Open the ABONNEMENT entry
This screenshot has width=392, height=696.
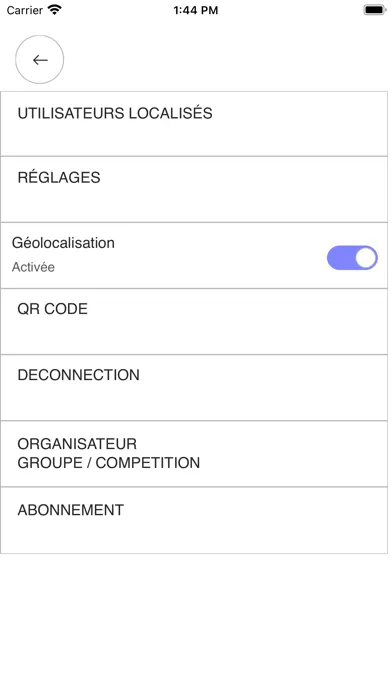[194, 520]
